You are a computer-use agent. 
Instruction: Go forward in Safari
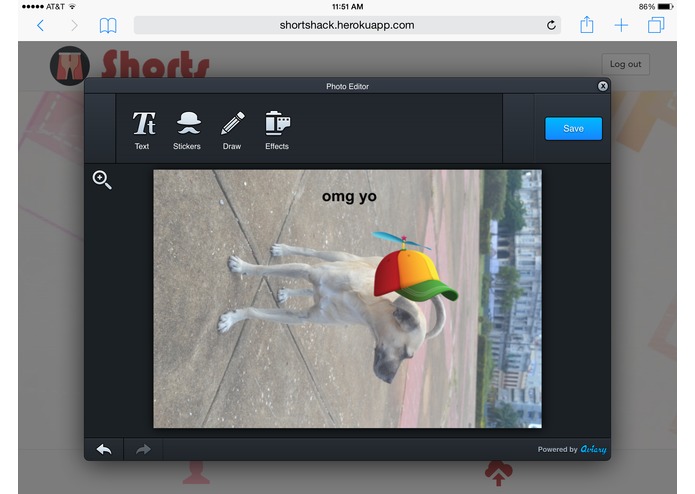(74, 25)
